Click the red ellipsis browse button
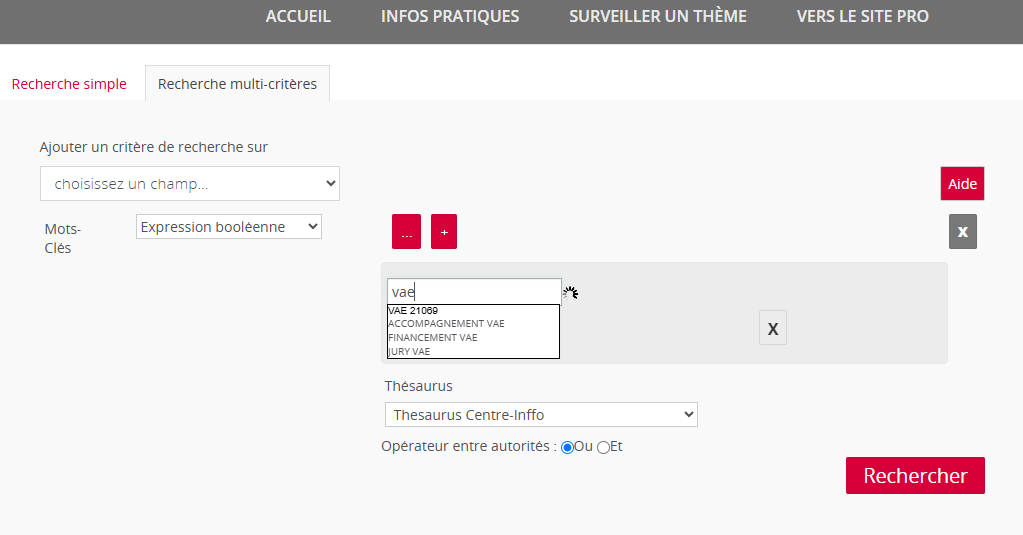The width and height of the screenshot is (1023, 535). point(406,232)
